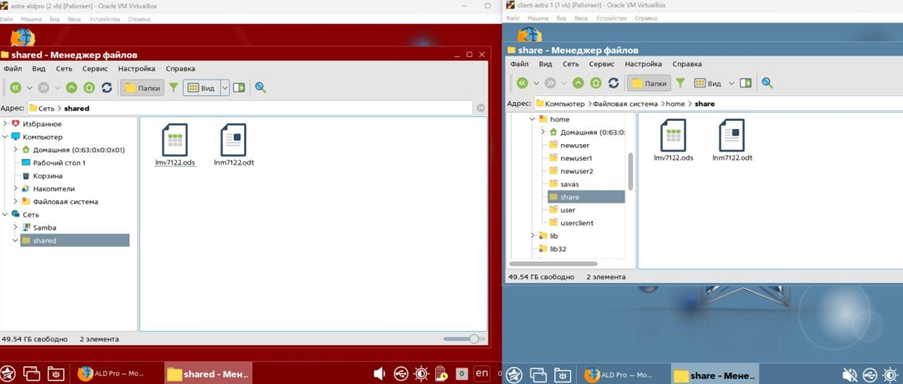
Task: Click the Вид view mode button in shared window
Action: pyautogui.click(x=202, y=88)
